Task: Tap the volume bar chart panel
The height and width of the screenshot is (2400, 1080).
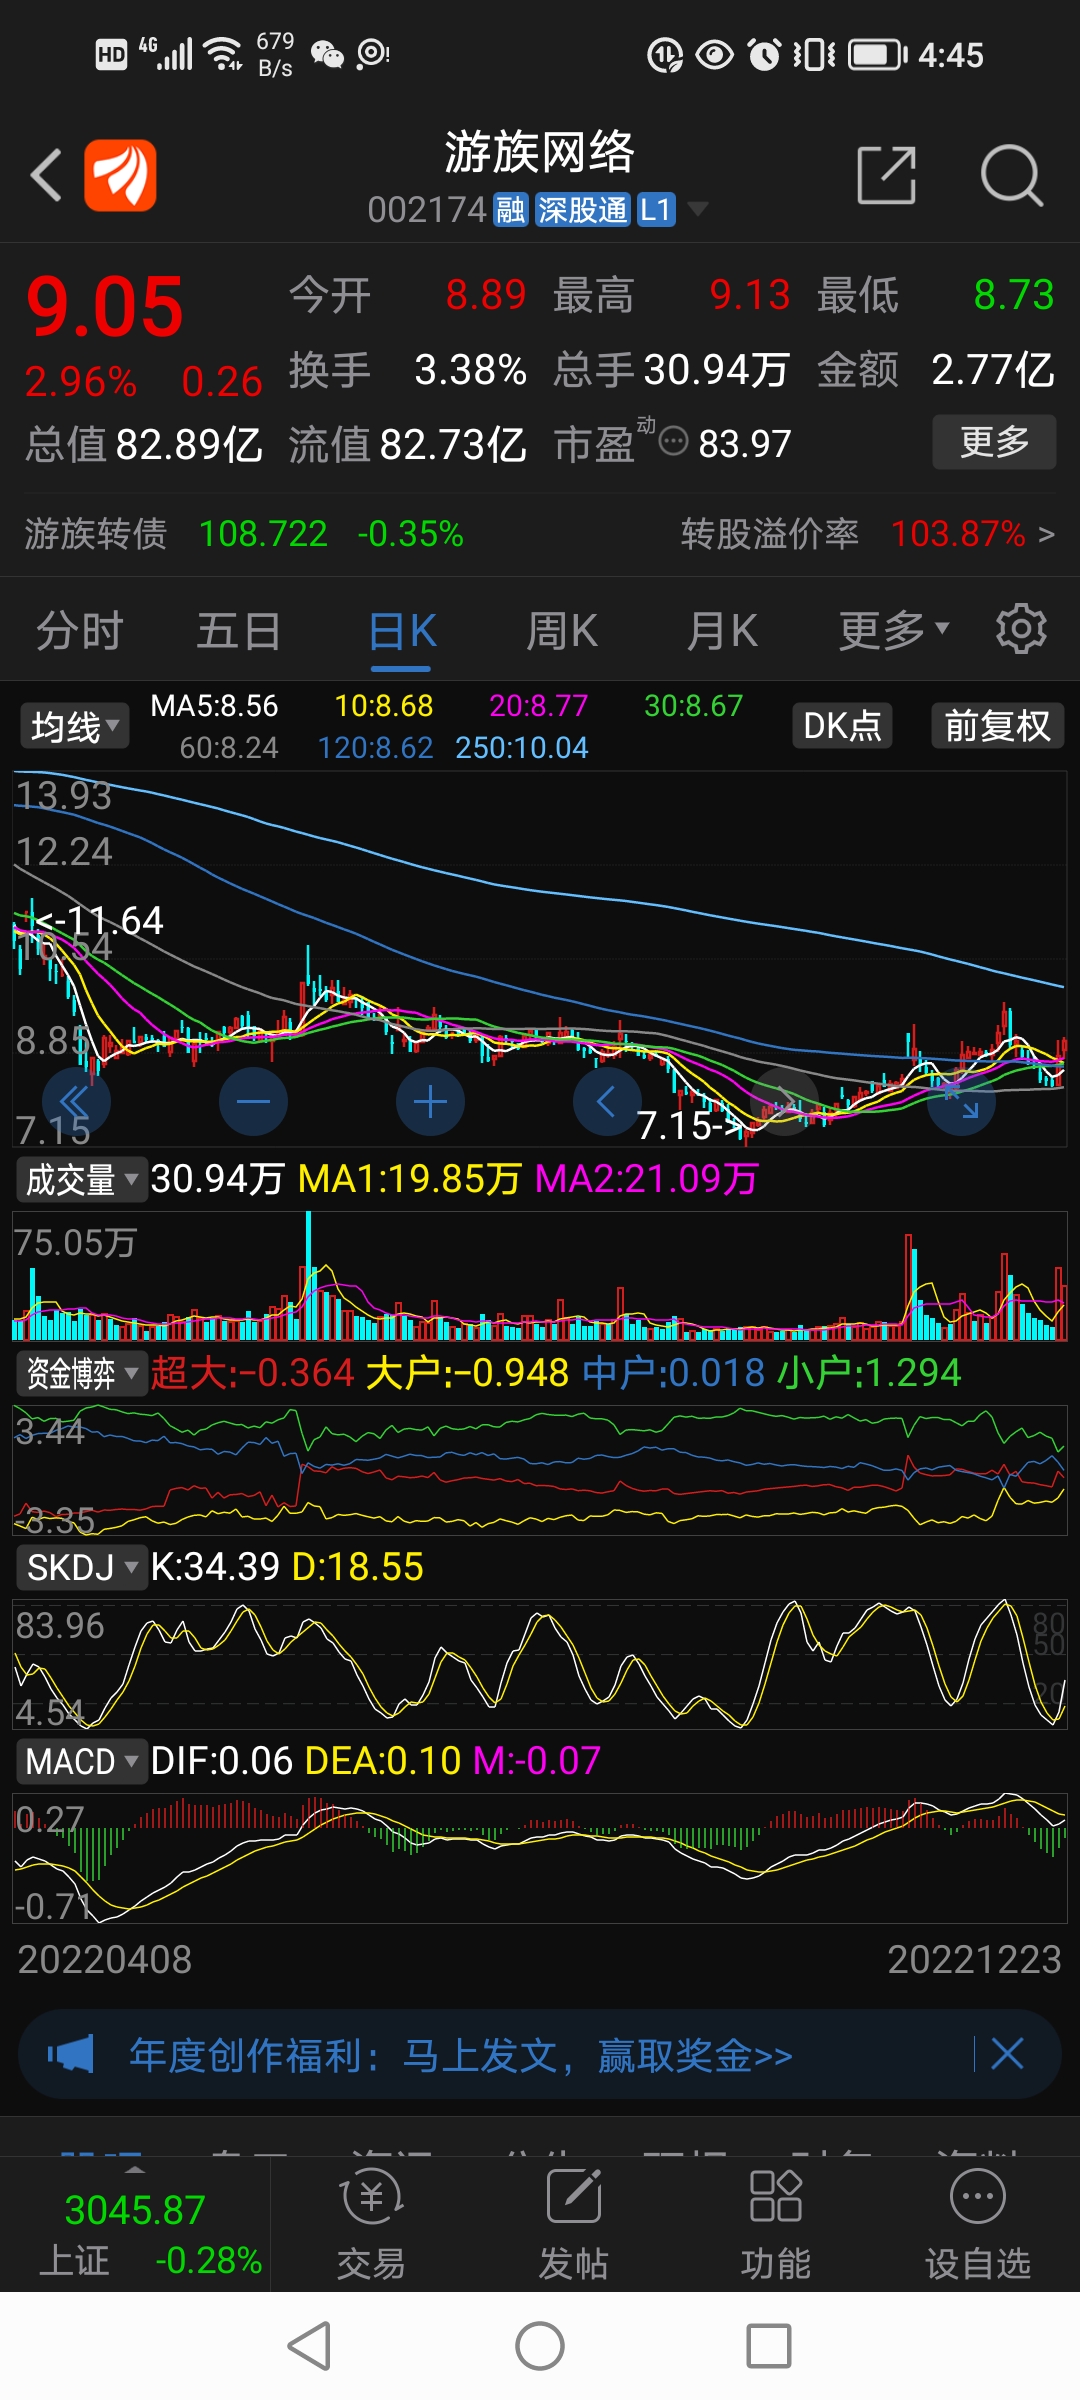Action: (x=540, y=1275)
